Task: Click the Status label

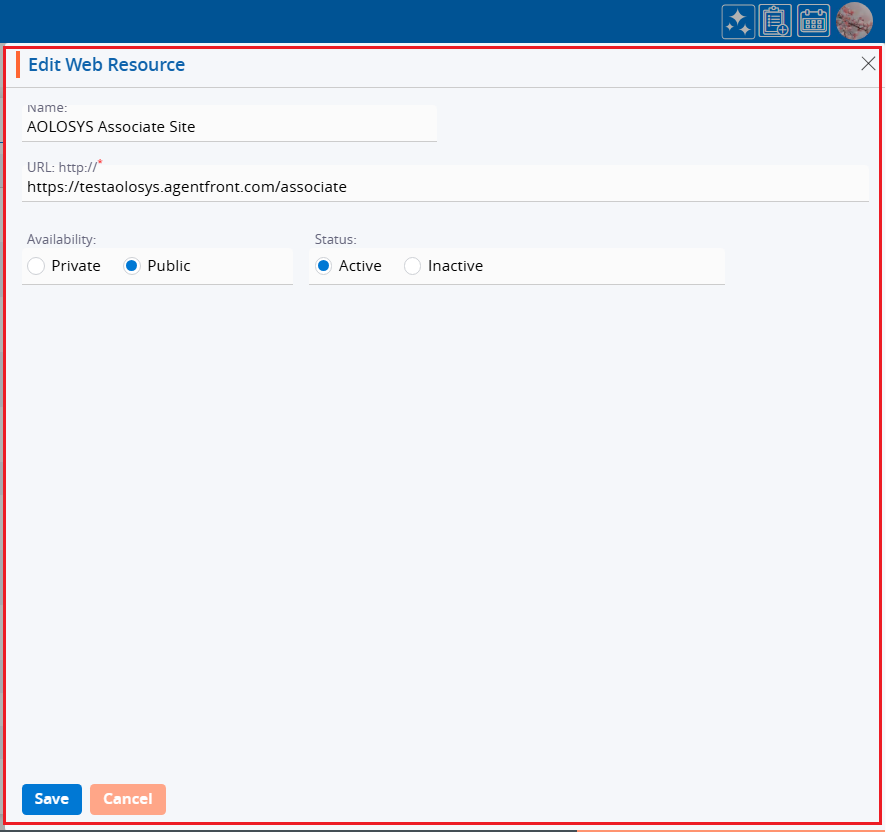Action: click(335, 239)
